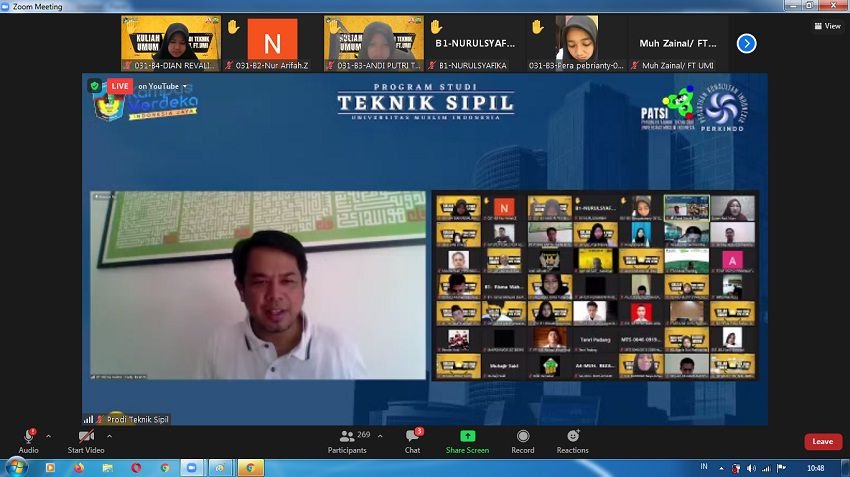Expand the on YouTube live dropdown
The image size is (850, 477).
click(163, 86)
